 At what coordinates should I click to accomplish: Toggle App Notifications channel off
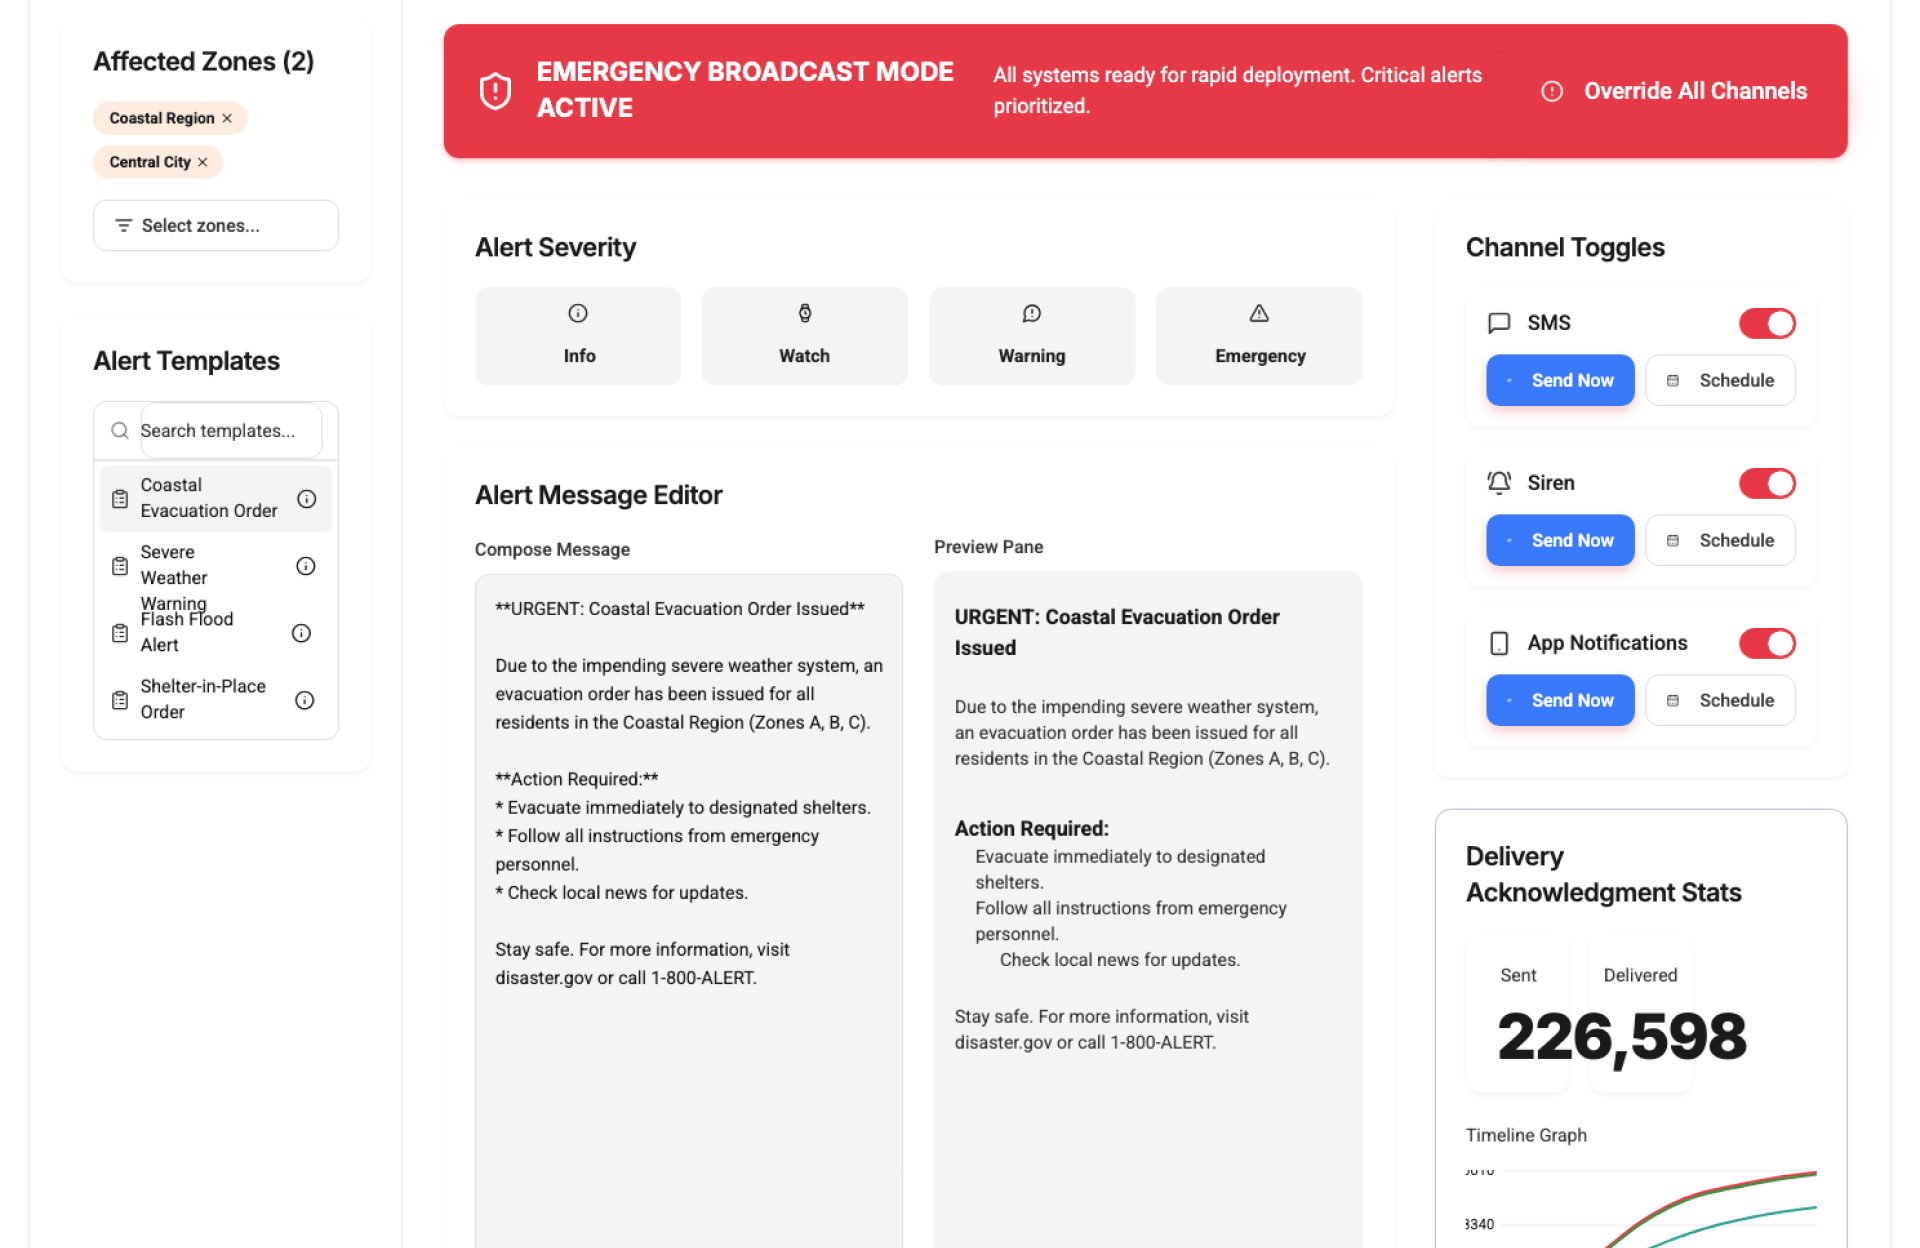[x=1766, y=643]
